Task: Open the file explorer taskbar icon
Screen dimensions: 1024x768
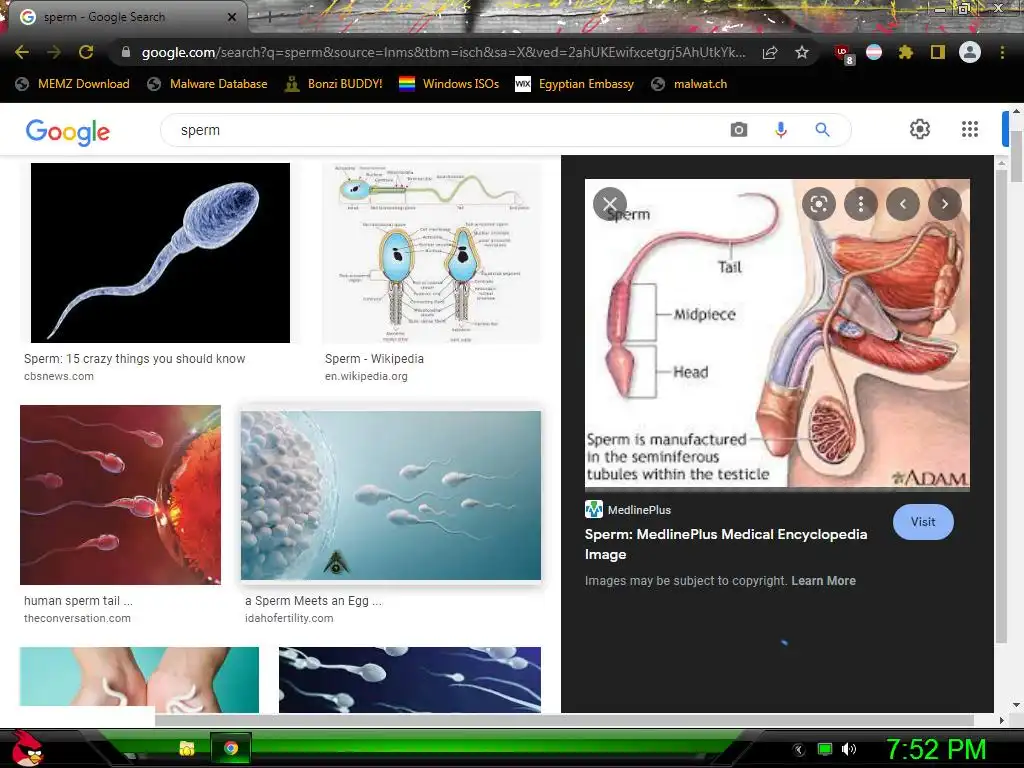Action: (x=187, y=748)
